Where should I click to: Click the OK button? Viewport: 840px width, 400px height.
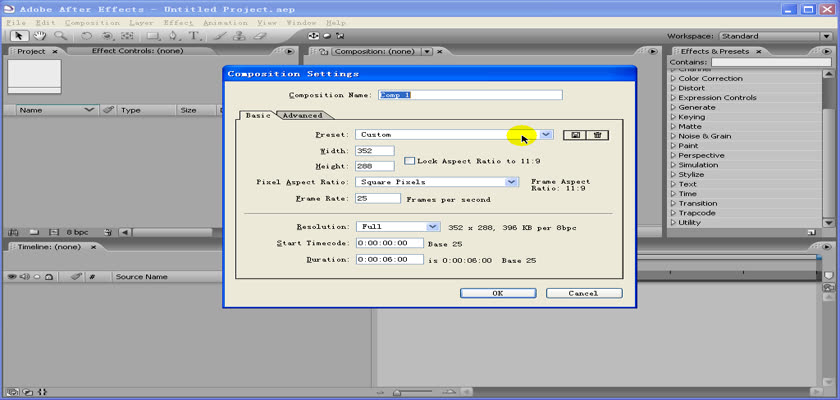coord(498,293)
